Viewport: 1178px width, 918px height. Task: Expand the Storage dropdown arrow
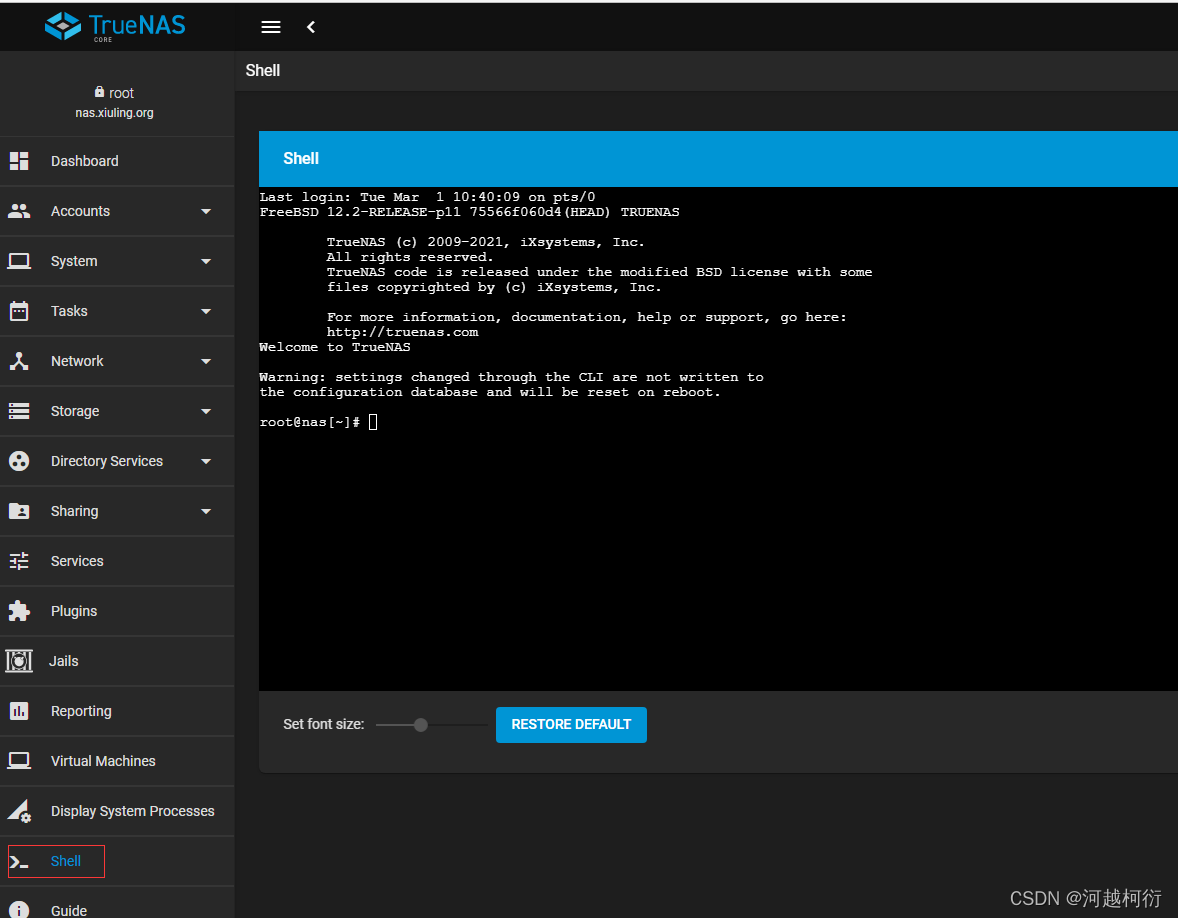click(206, 412)
